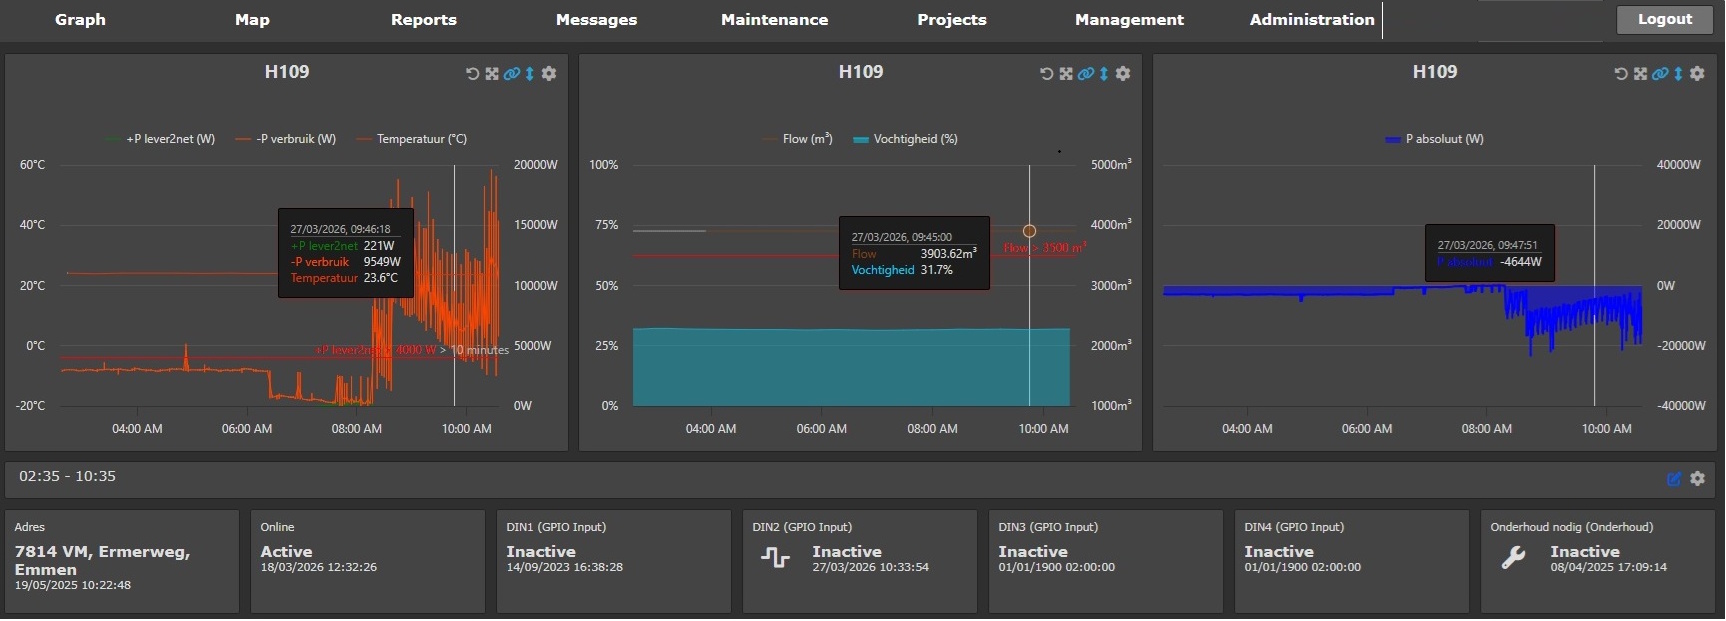Open the Maintenance menu

click(x=774, y=20)
